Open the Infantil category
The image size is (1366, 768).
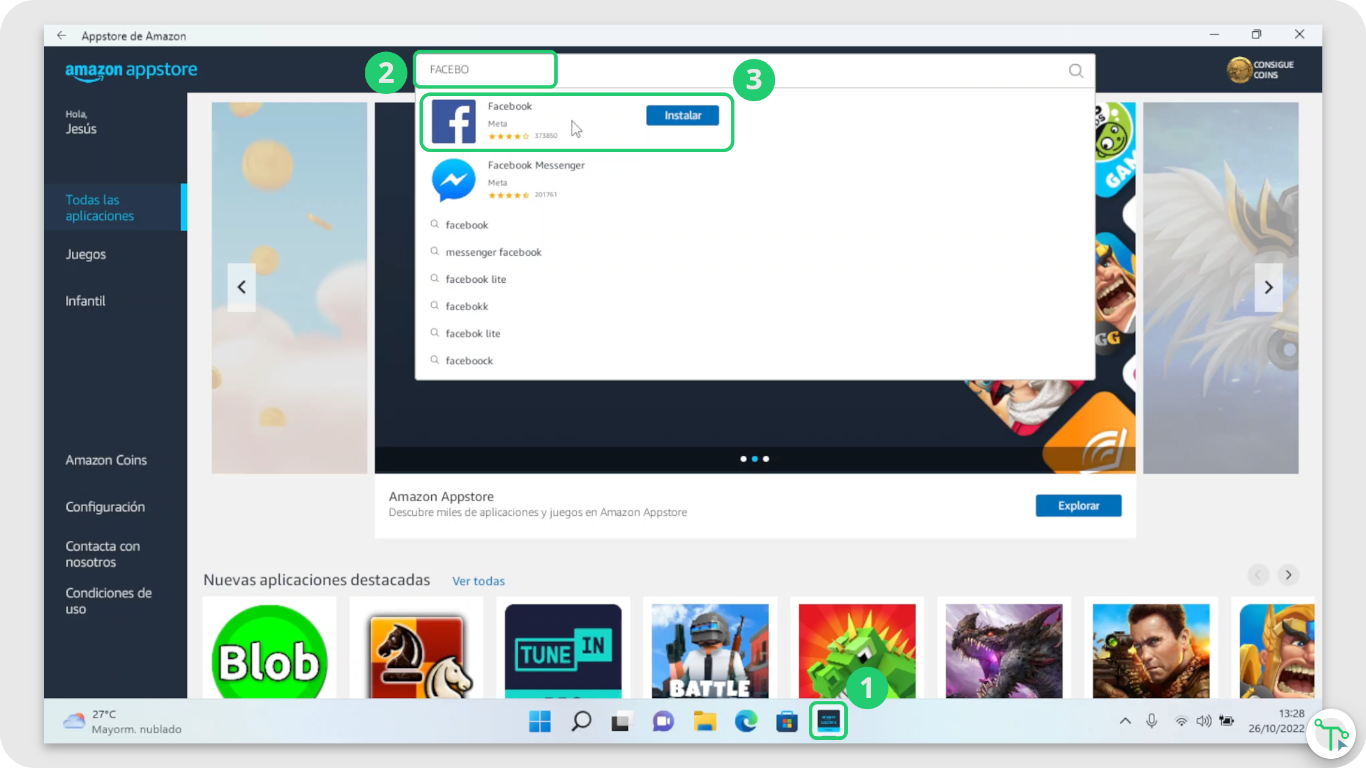(x=86, y=301)
